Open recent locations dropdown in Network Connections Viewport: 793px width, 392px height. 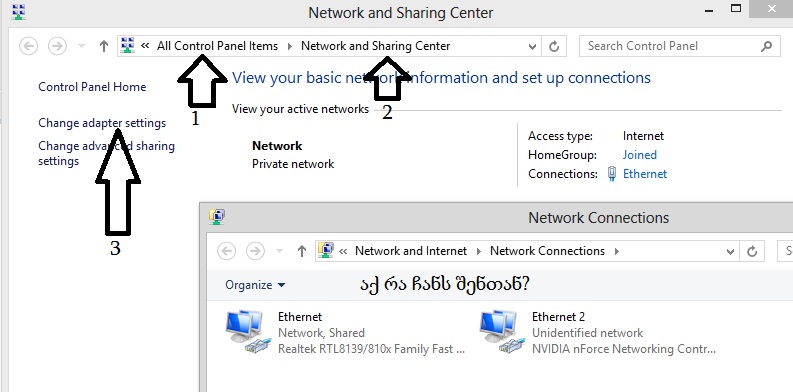(x=279, y=251)
